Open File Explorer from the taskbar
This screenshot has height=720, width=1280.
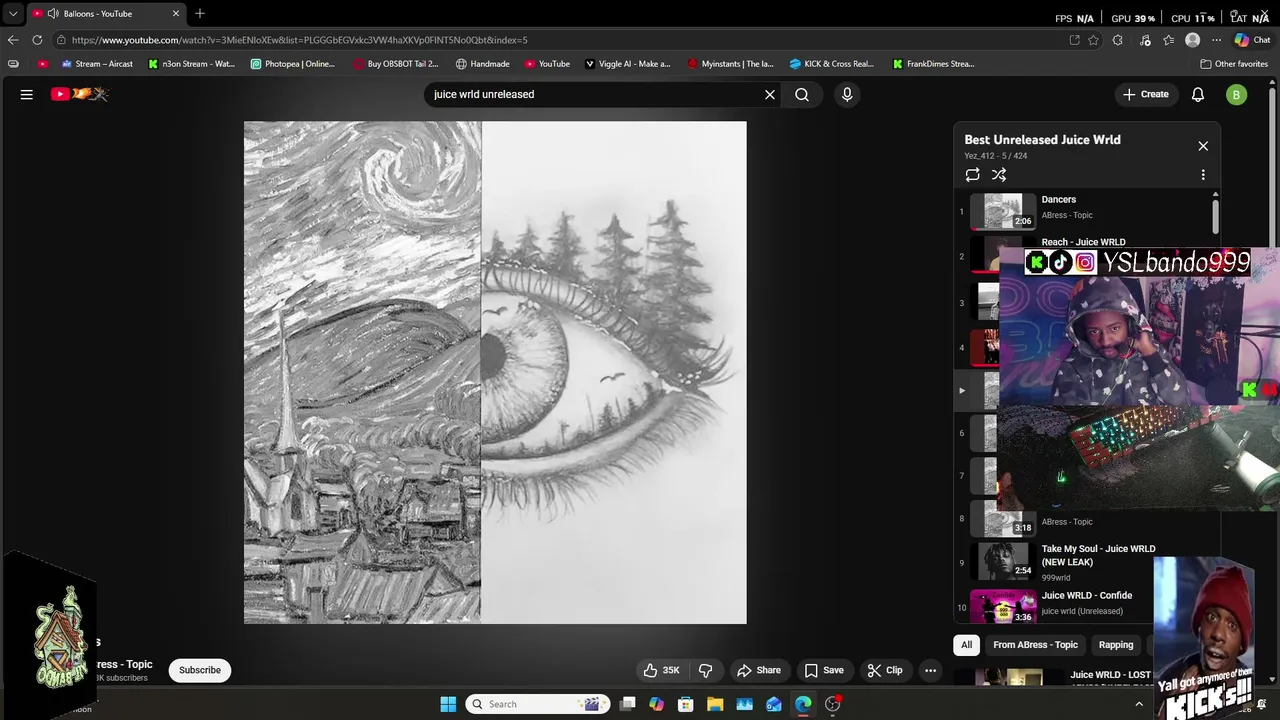point(715,704)
